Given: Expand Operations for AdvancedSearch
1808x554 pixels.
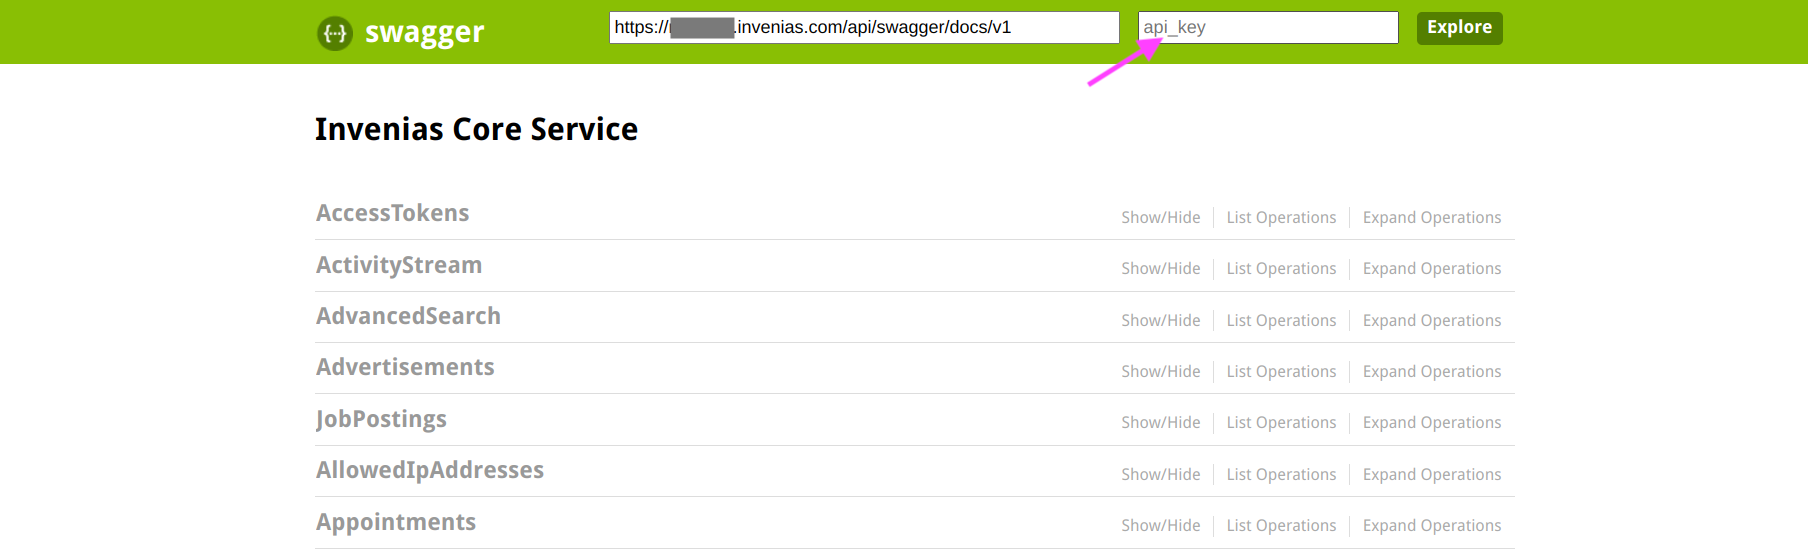Looking at the screenshot, I should (1432, 321).
